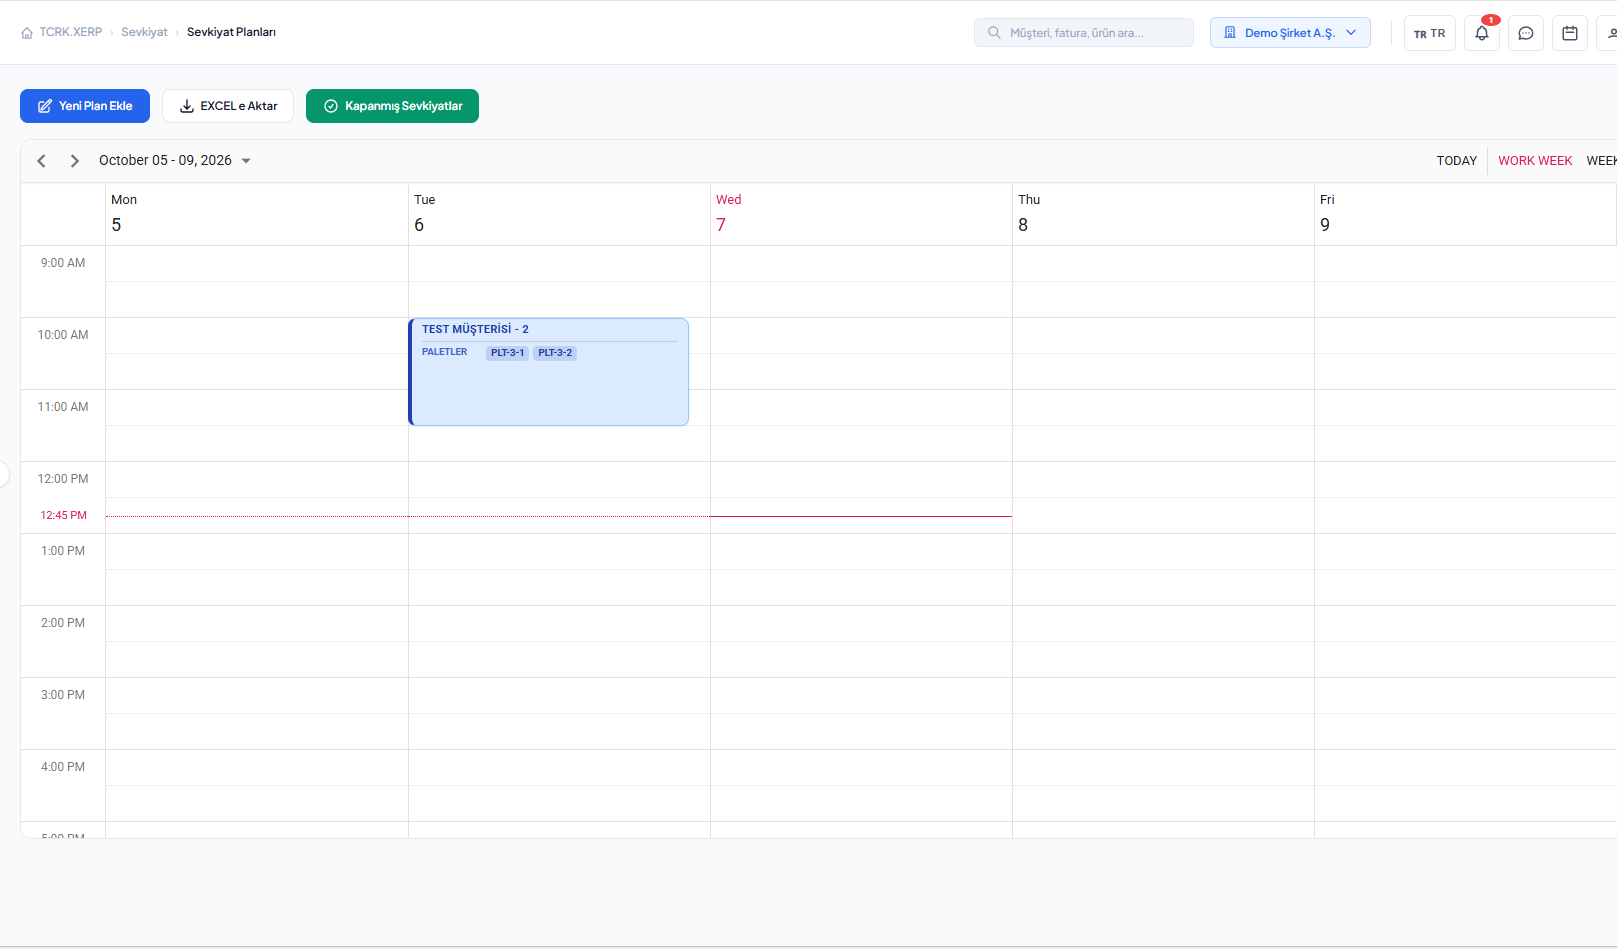Viewport: 1617px width, 949px height.
Task: Open the chat messages icon
Action: pos(1526,33)
